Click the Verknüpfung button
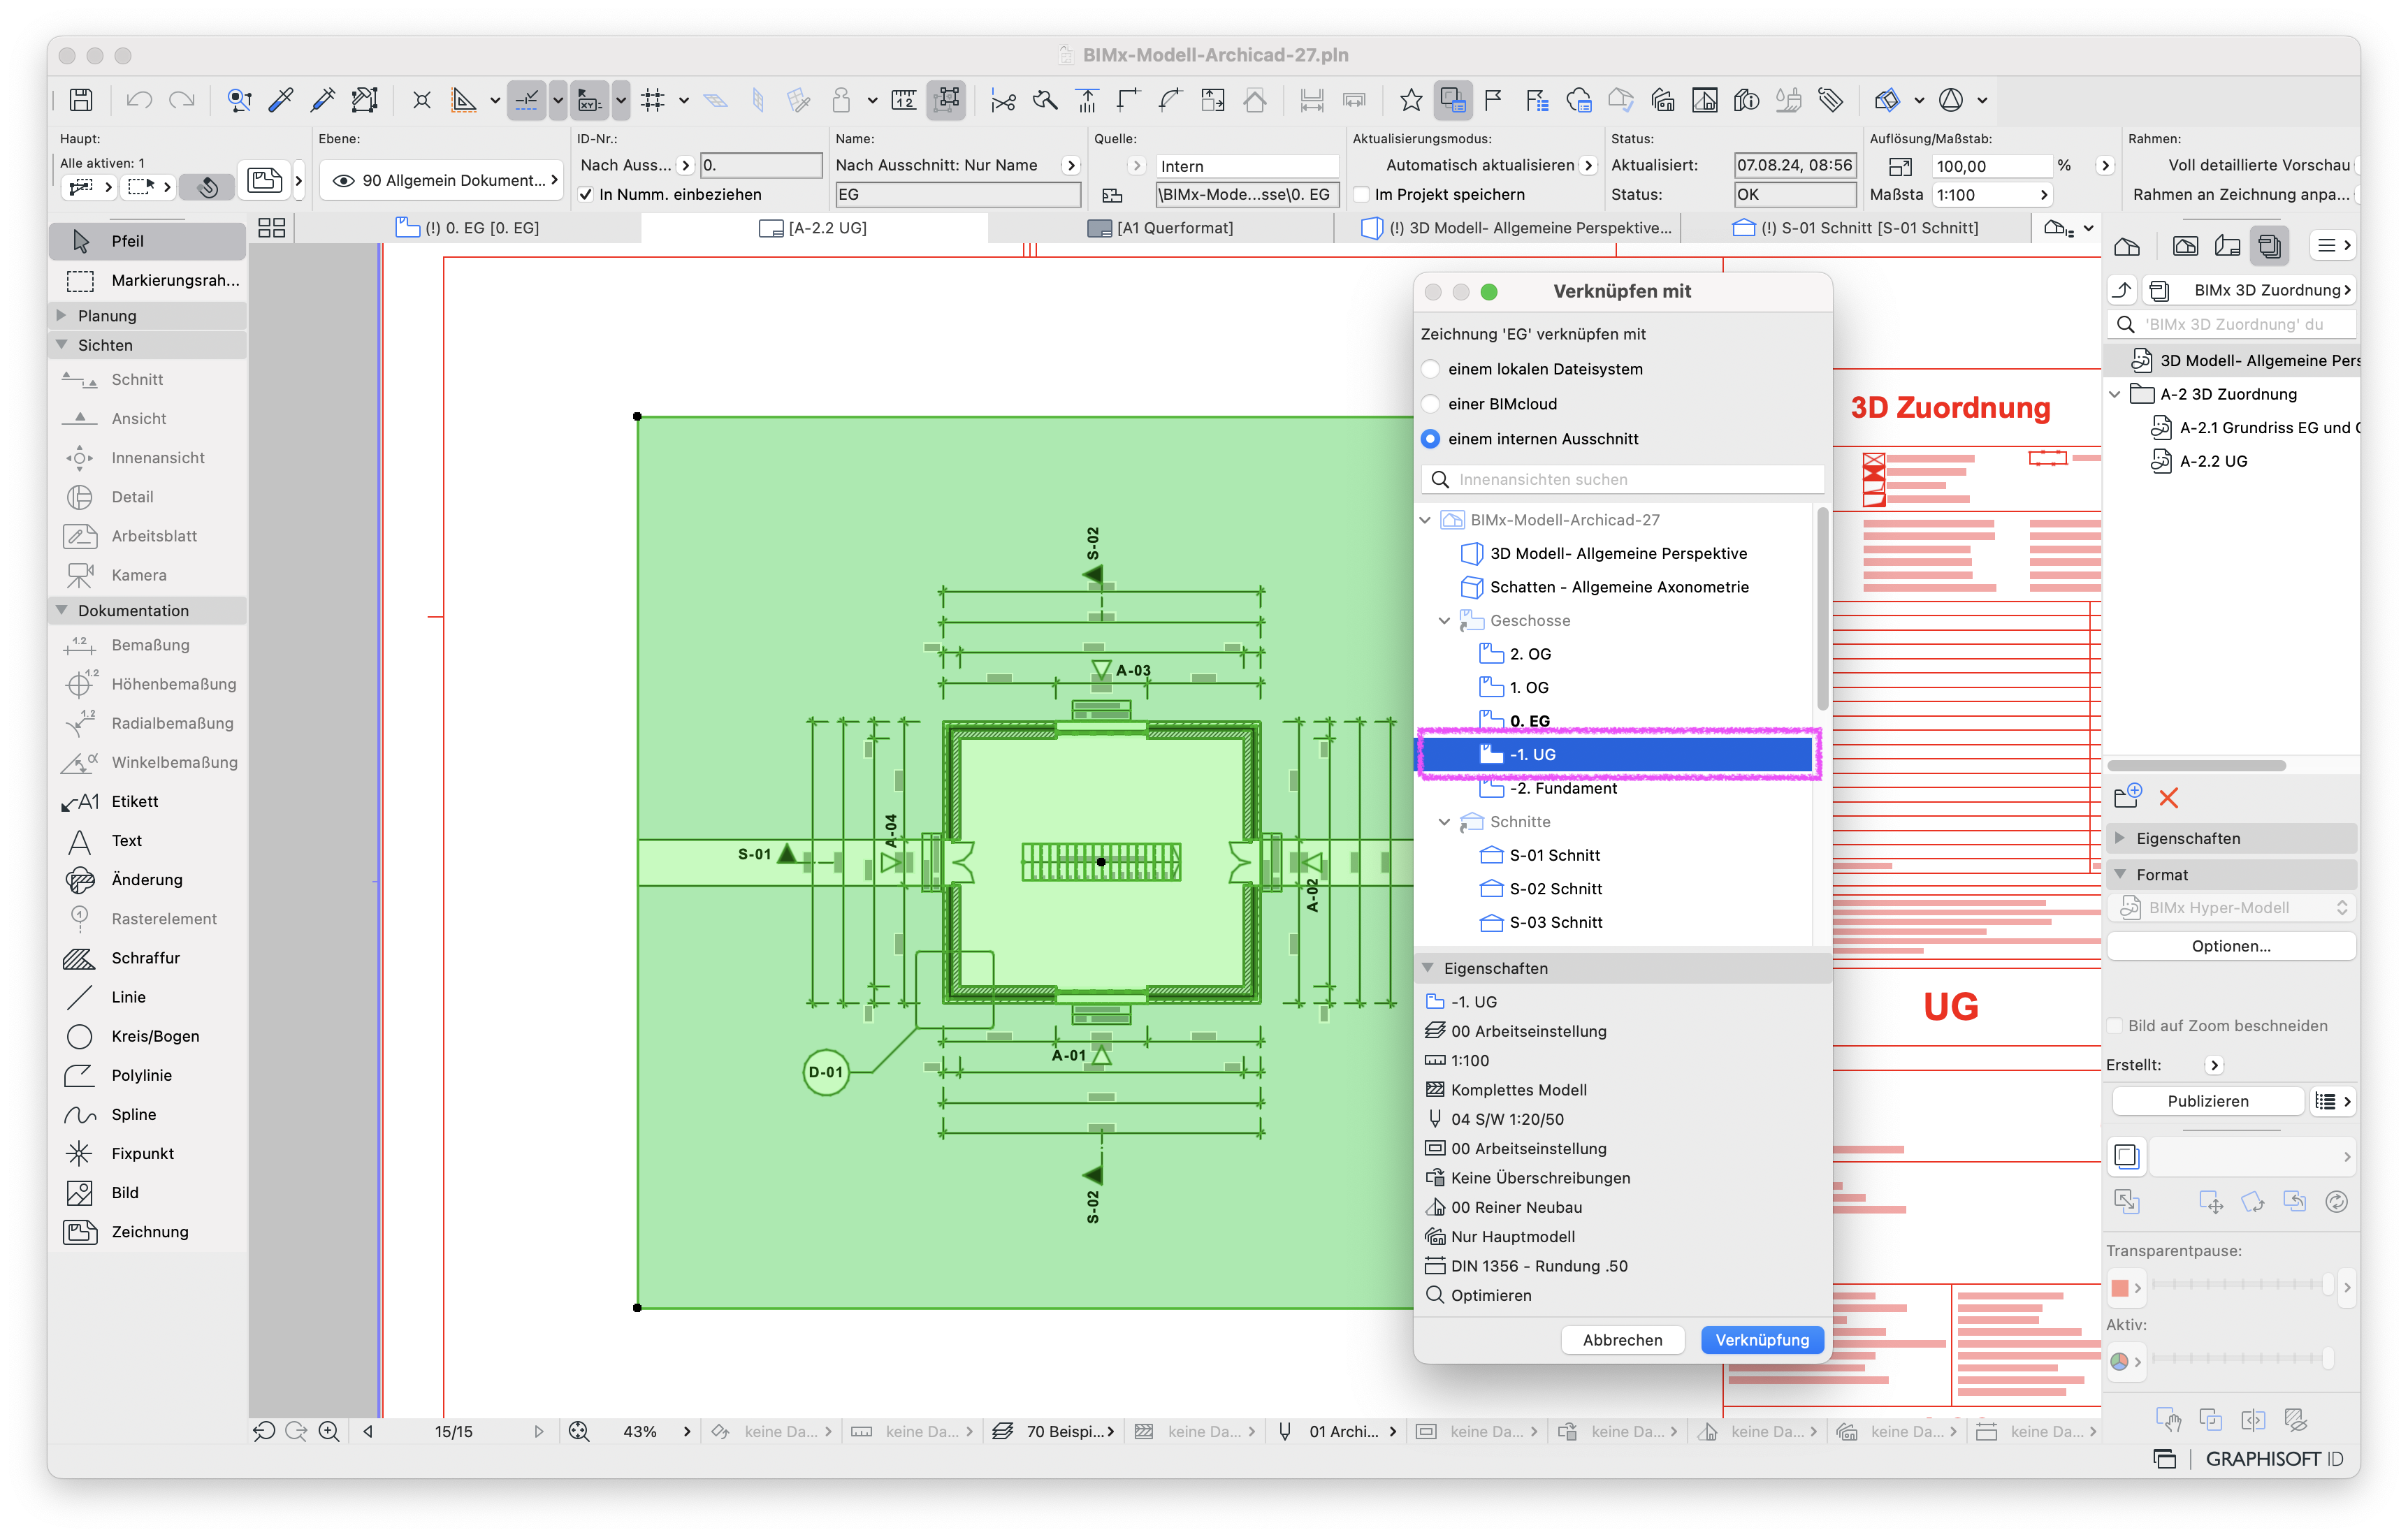The image size is (2408, 1537). [1762, 1340]
